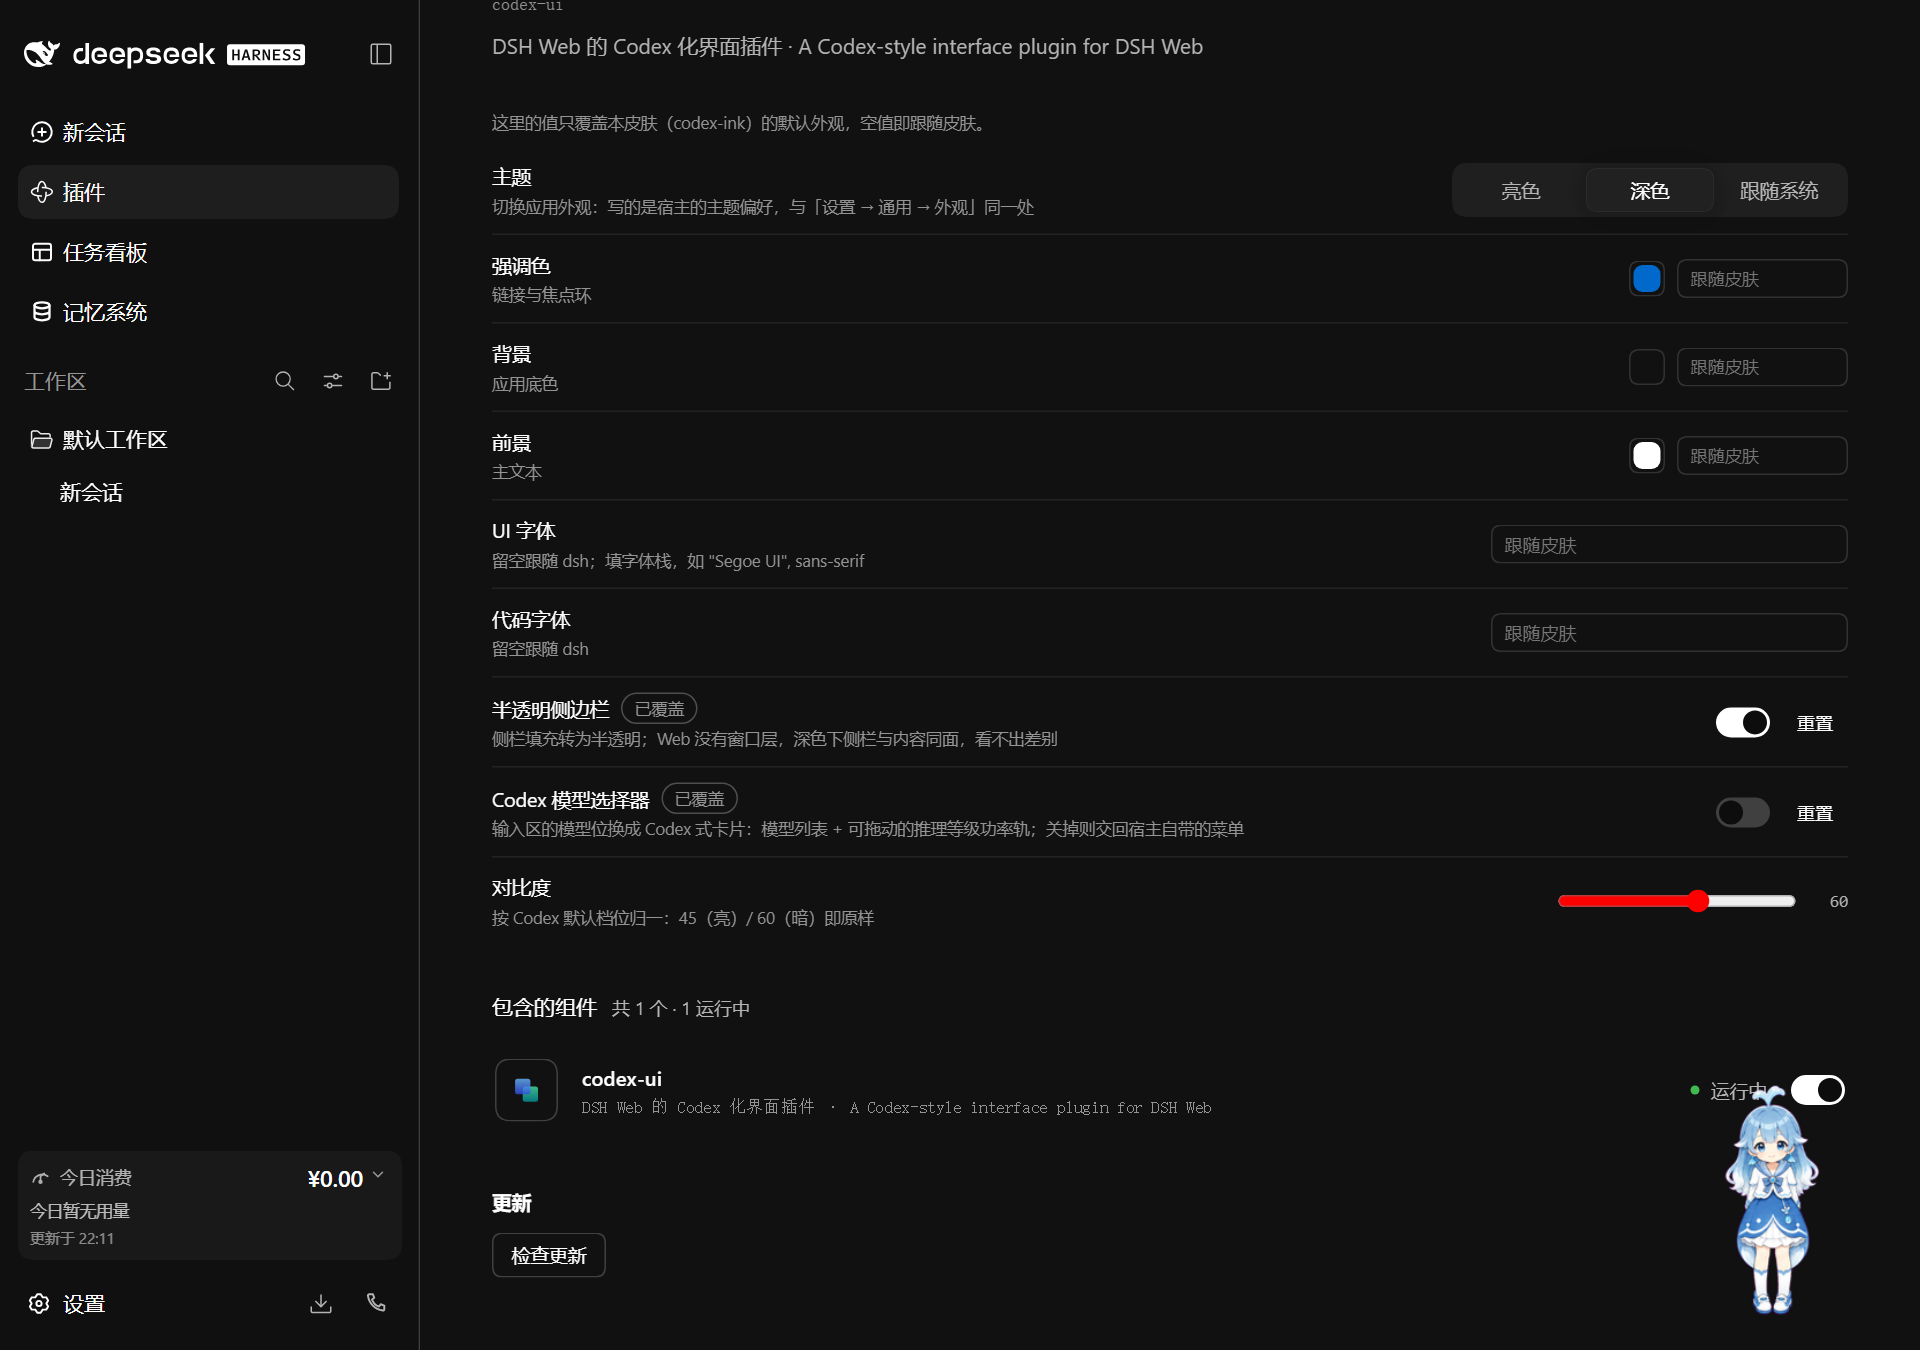Select the 跟随系统 theme option
1920x1350 pixels.
1779,191
